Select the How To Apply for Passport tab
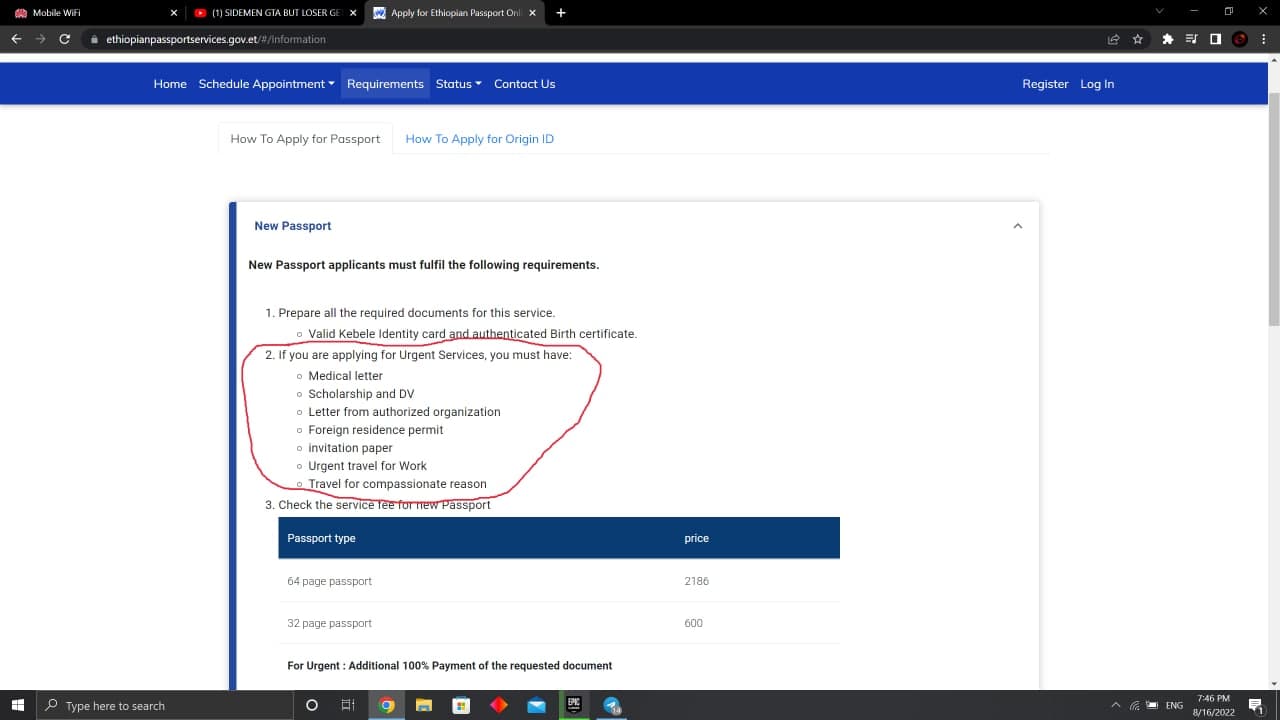This screenshot has width=1280, height=720. click(305, 139)
